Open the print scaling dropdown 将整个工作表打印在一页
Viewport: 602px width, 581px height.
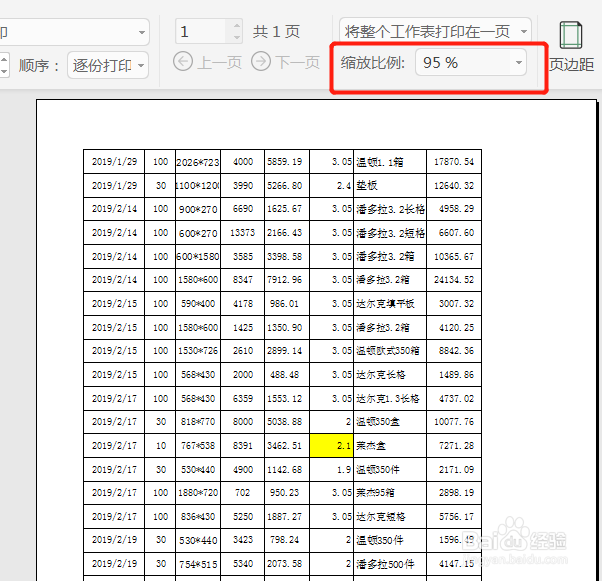pyautogui.click(x=435, y=31)
